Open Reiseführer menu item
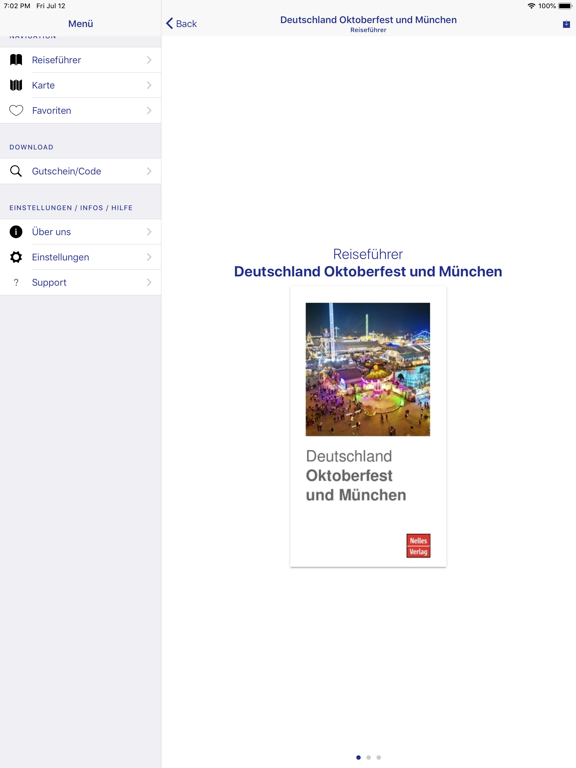576x768 pixels. click(x=80, y=60)
